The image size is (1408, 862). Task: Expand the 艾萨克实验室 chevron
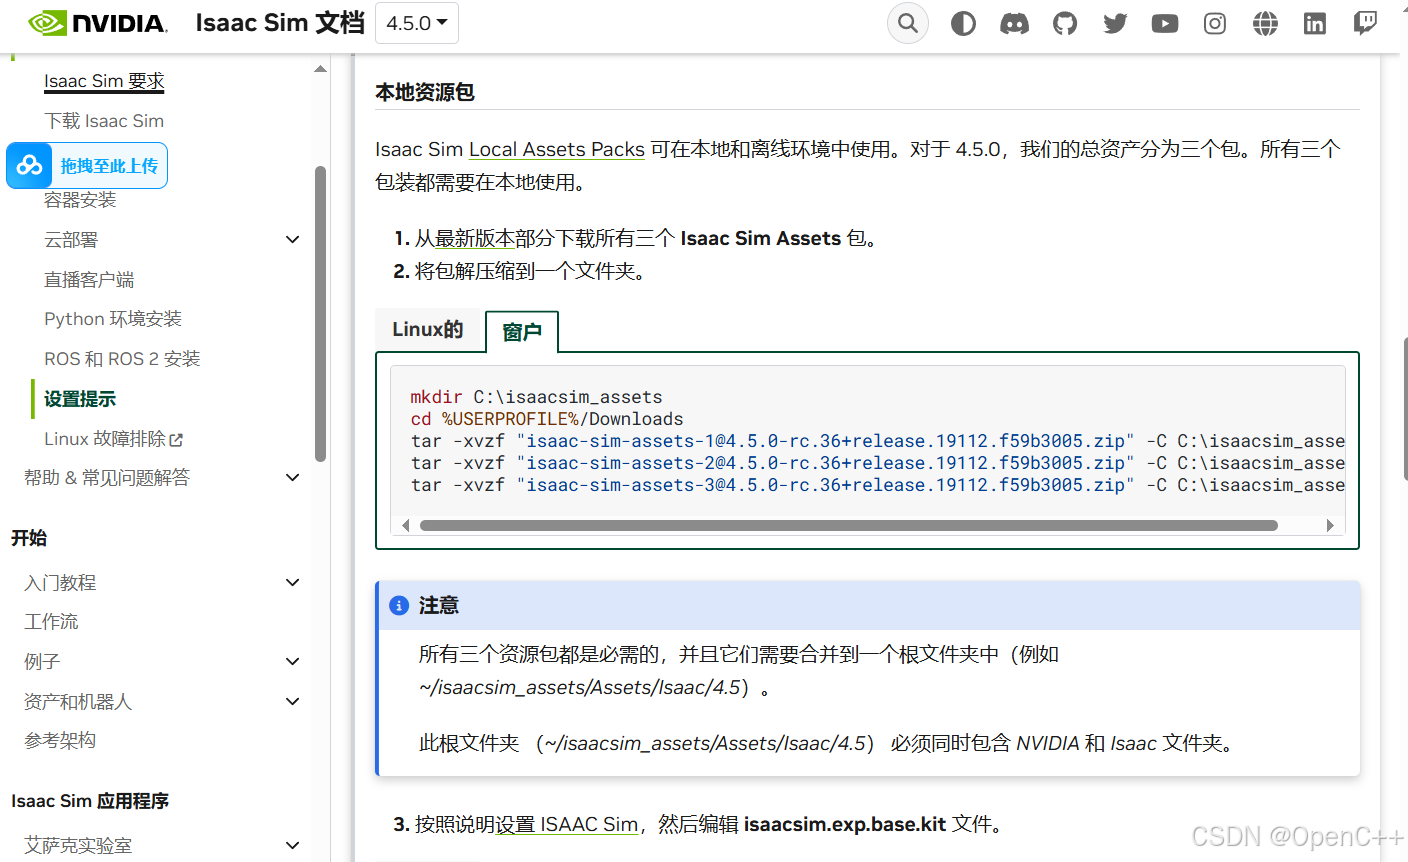(293, 846)
